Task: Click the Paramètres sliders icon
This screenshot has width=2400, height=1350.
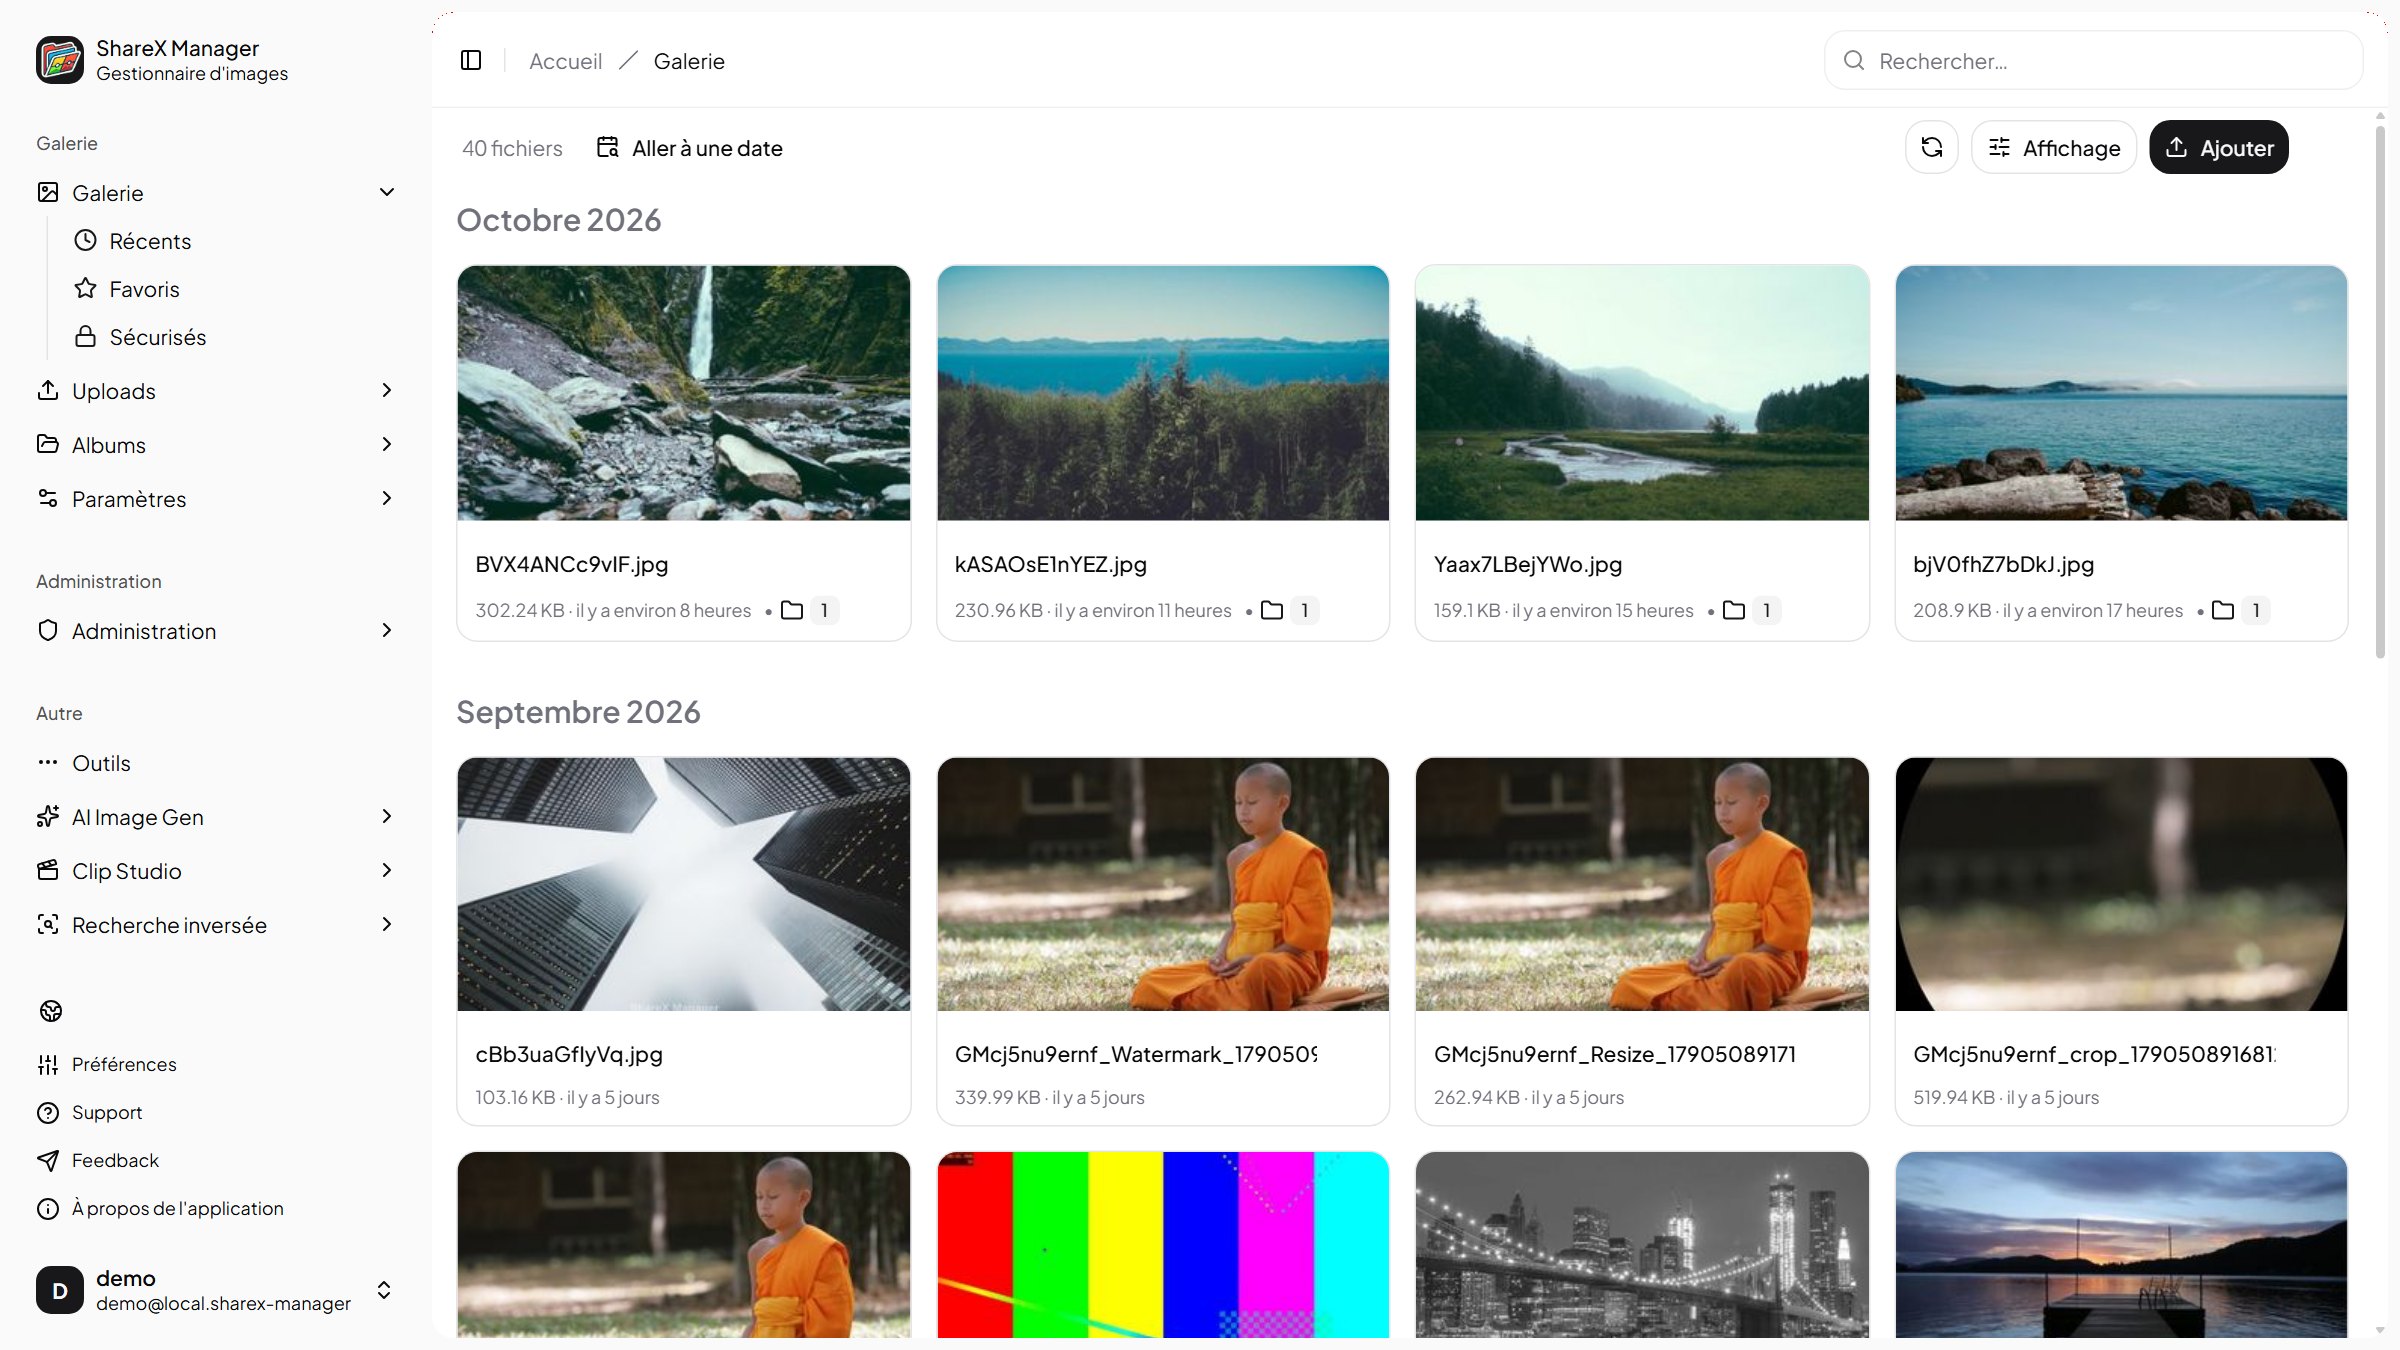Action: coord(48,498)
